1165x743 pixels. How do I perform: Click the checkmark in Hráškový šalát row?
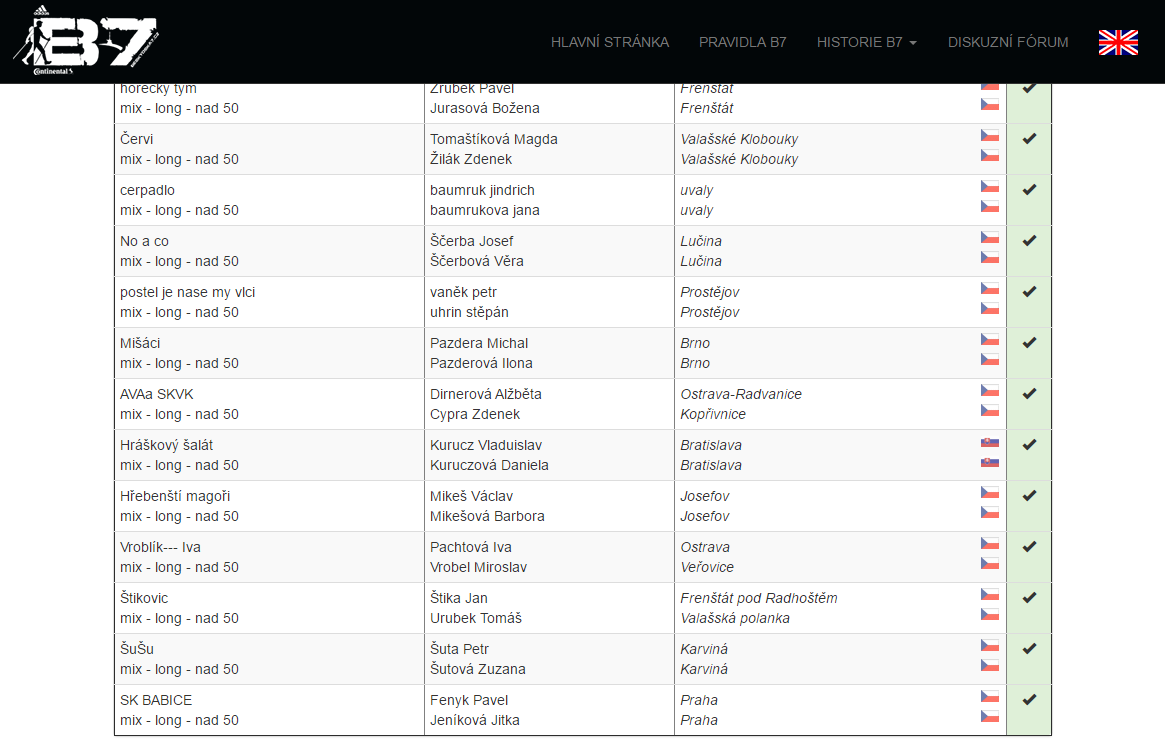pos(1029,444)
